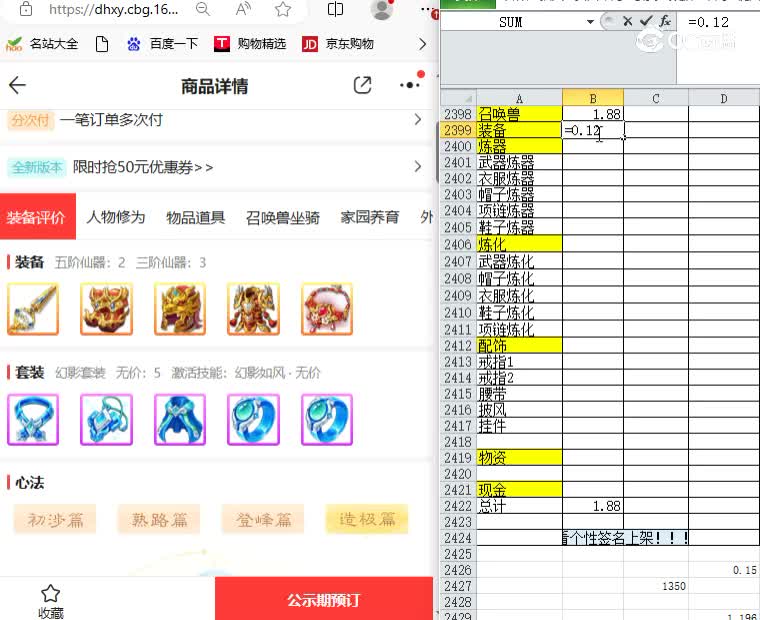Select the 初涉篇 heart-method button
This screenshot has width=760, height=620.
[x=55, y=520]
